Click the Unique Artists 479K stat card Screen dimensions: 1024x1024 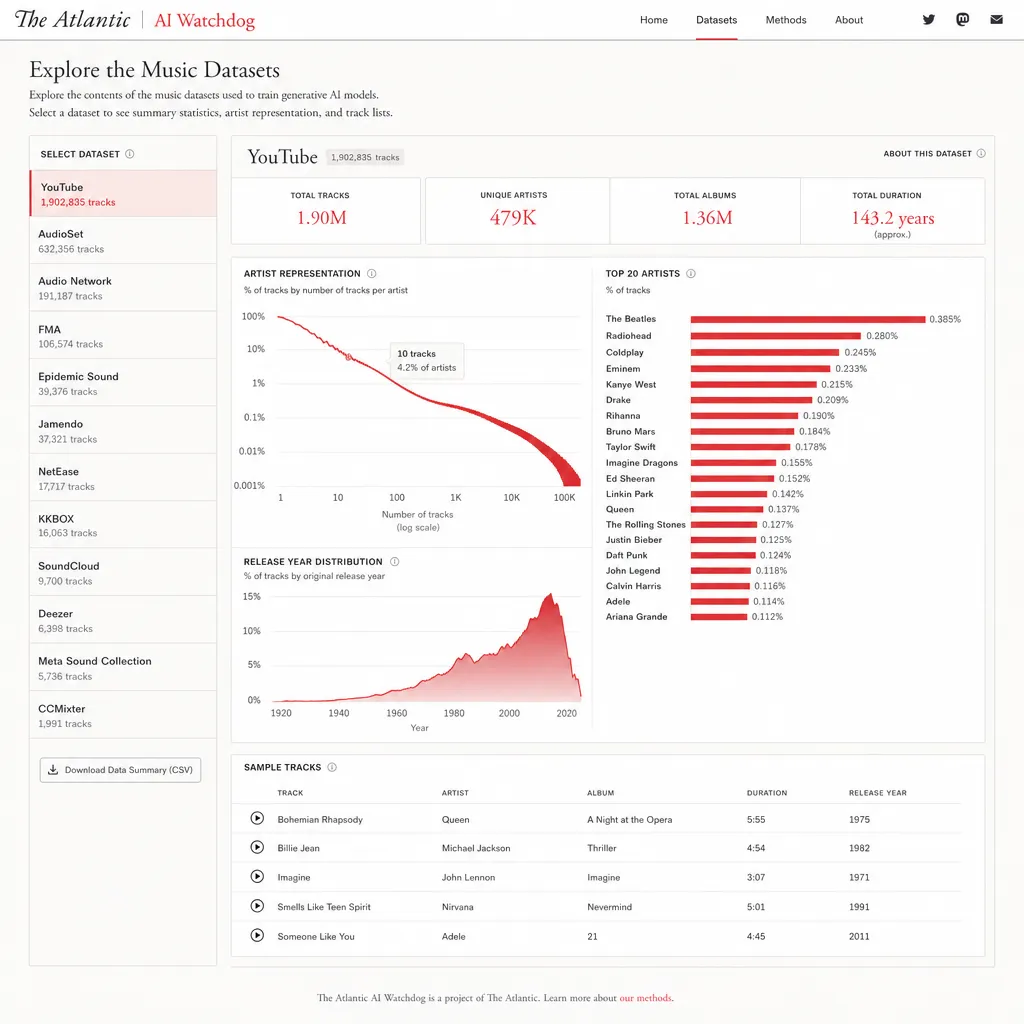point(517,211)
